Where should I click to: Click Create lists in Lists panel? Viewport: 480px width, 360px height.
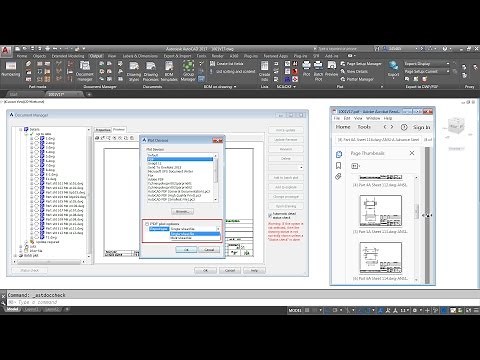click(x=264, y=72)
